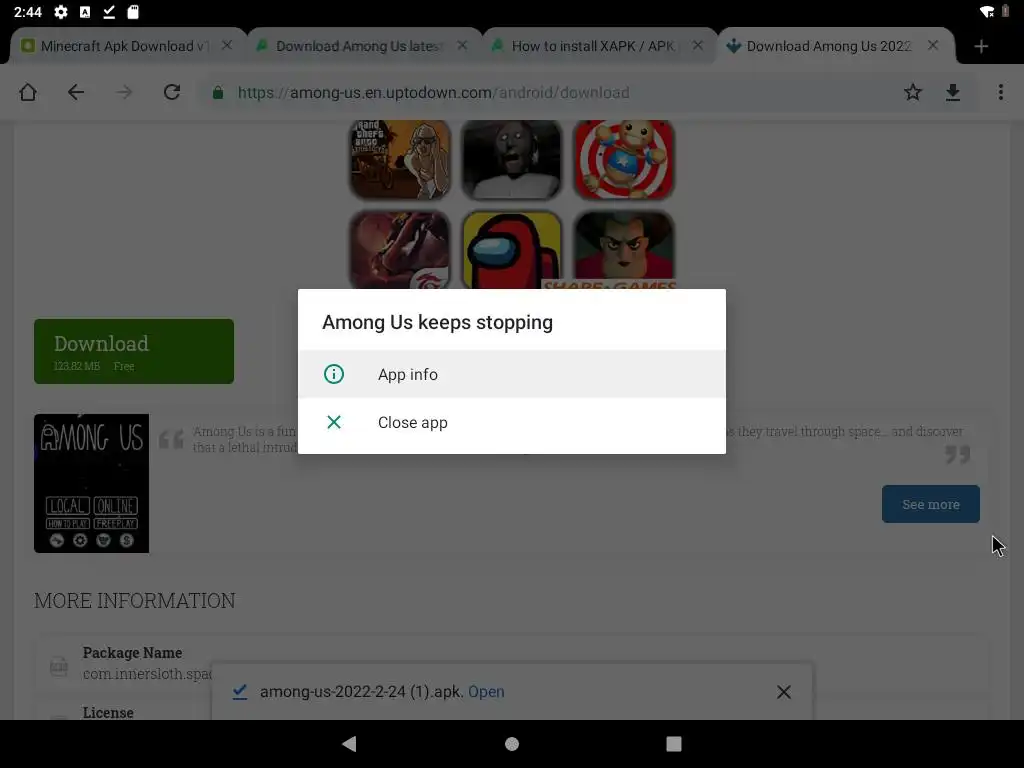Click the See more button

point(931,504)
